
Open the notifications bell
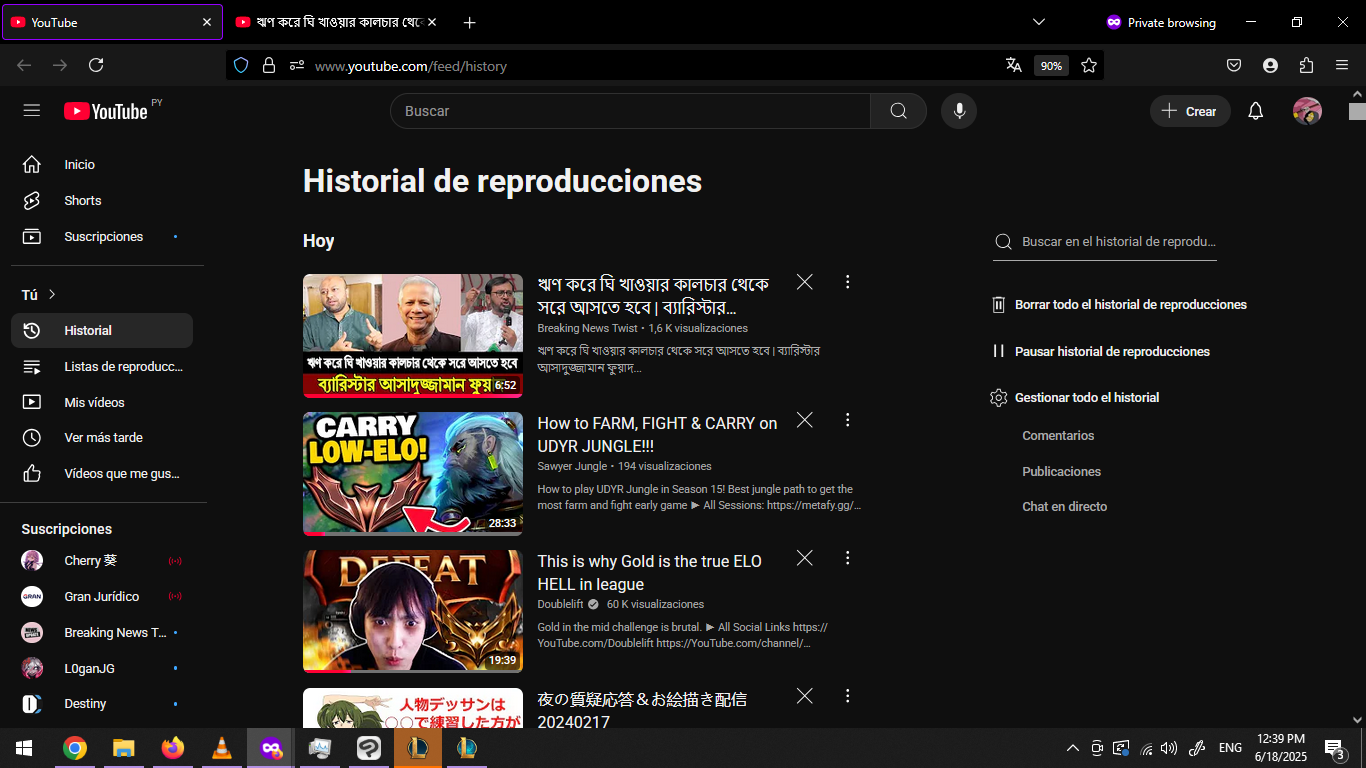[1256, 111]
